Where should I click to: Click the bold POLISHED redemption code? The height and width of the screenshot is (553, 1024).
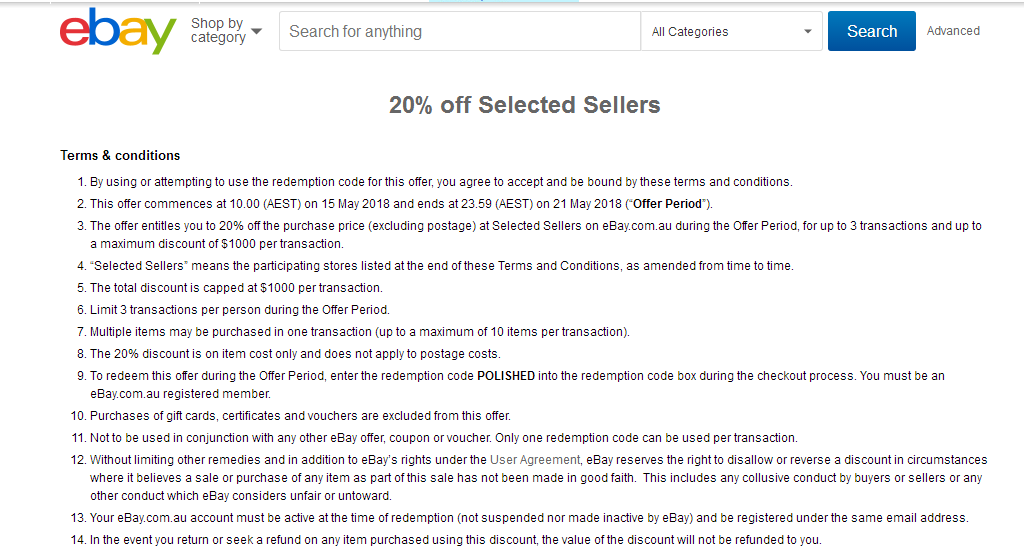(506, 376)
